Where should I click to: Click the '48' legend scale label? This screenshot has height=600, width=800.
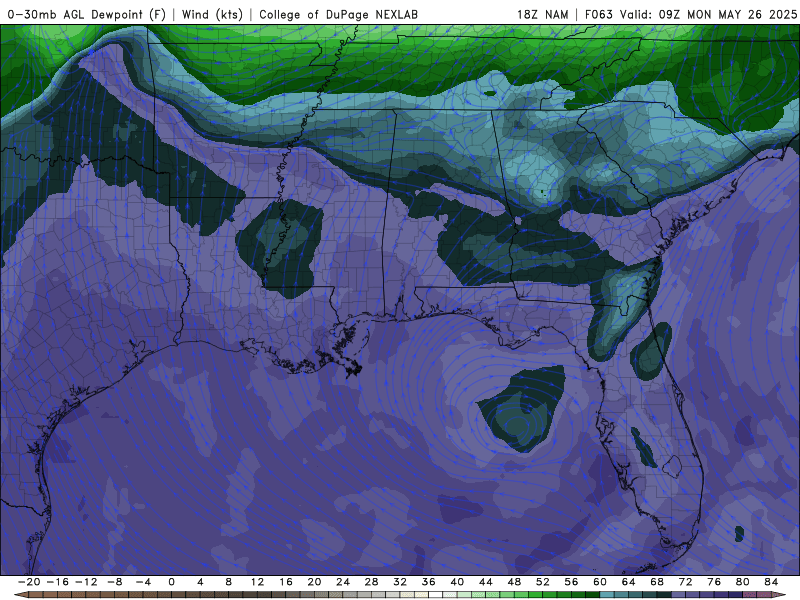click(514, 582)
